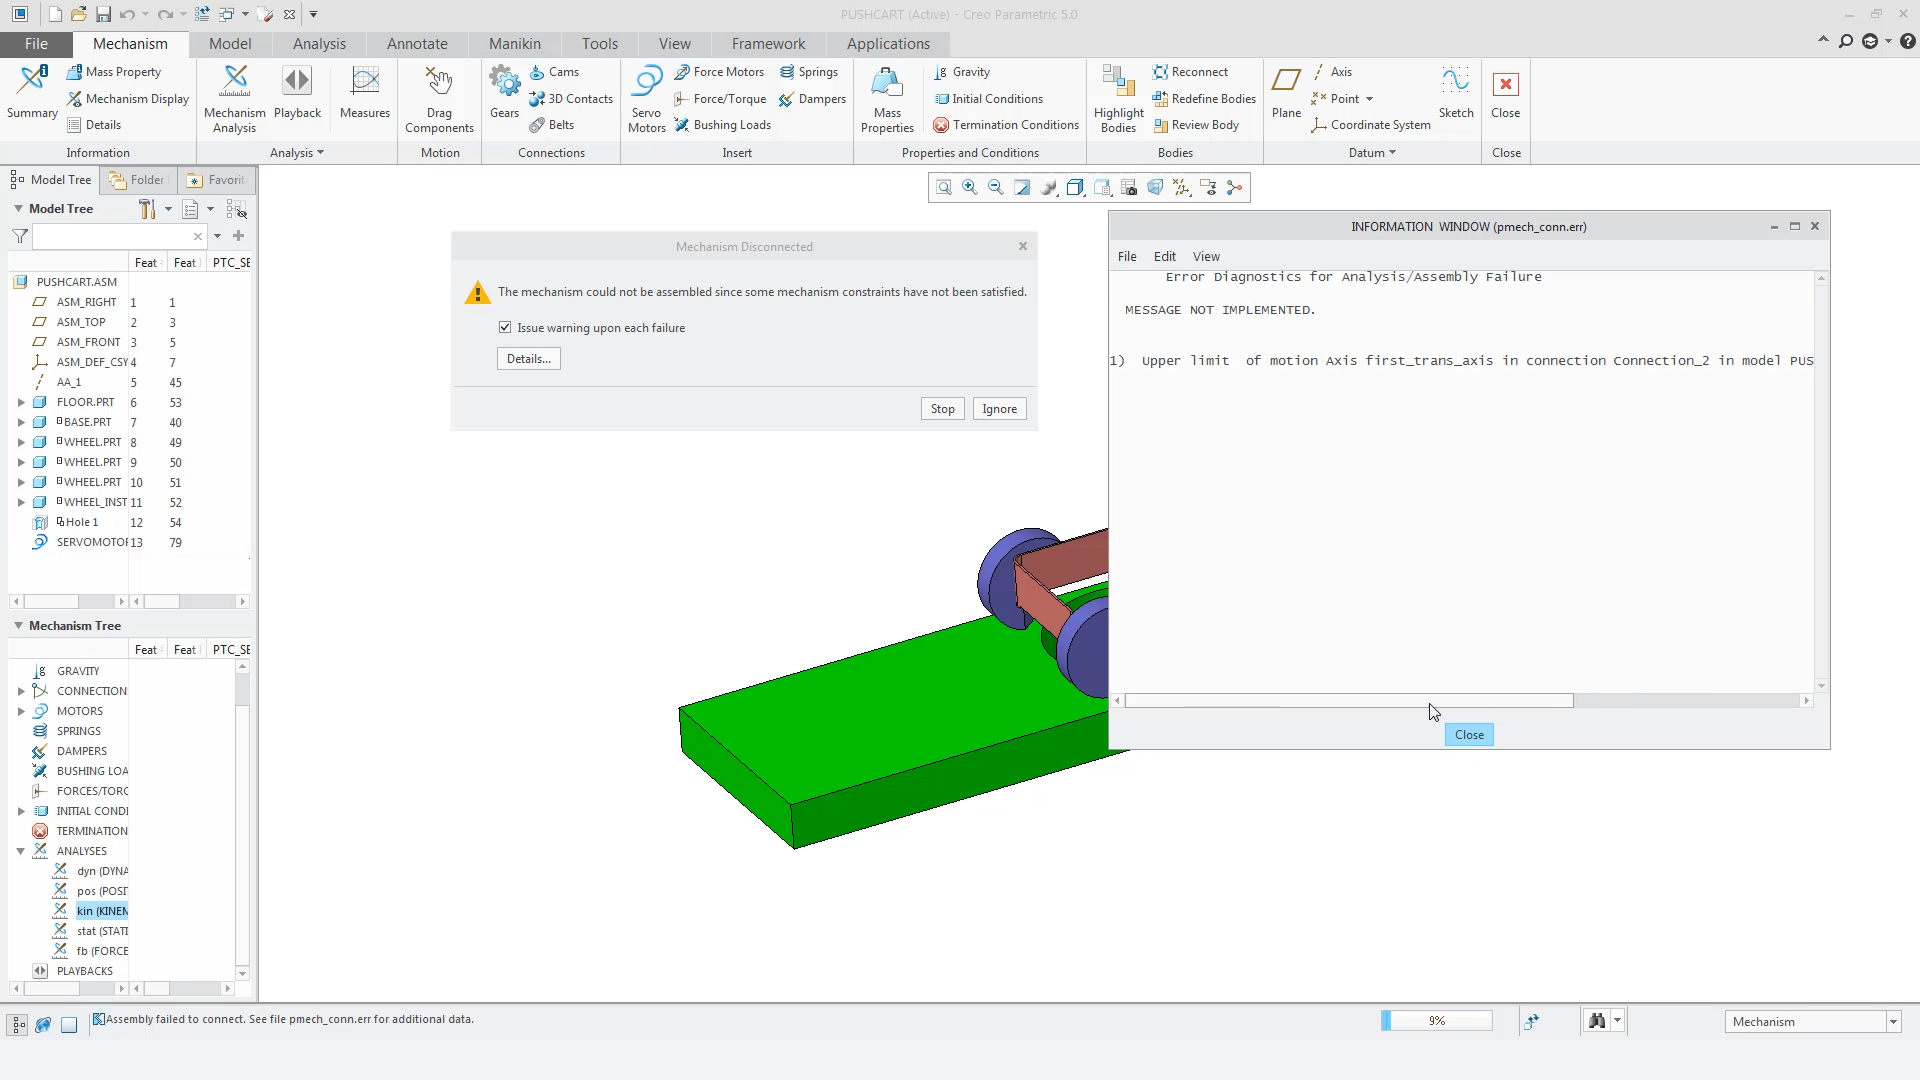Collapse the ANALYSES node
The width and height of the screenshot is (1920, 1080).
click(x=21, y=851)
